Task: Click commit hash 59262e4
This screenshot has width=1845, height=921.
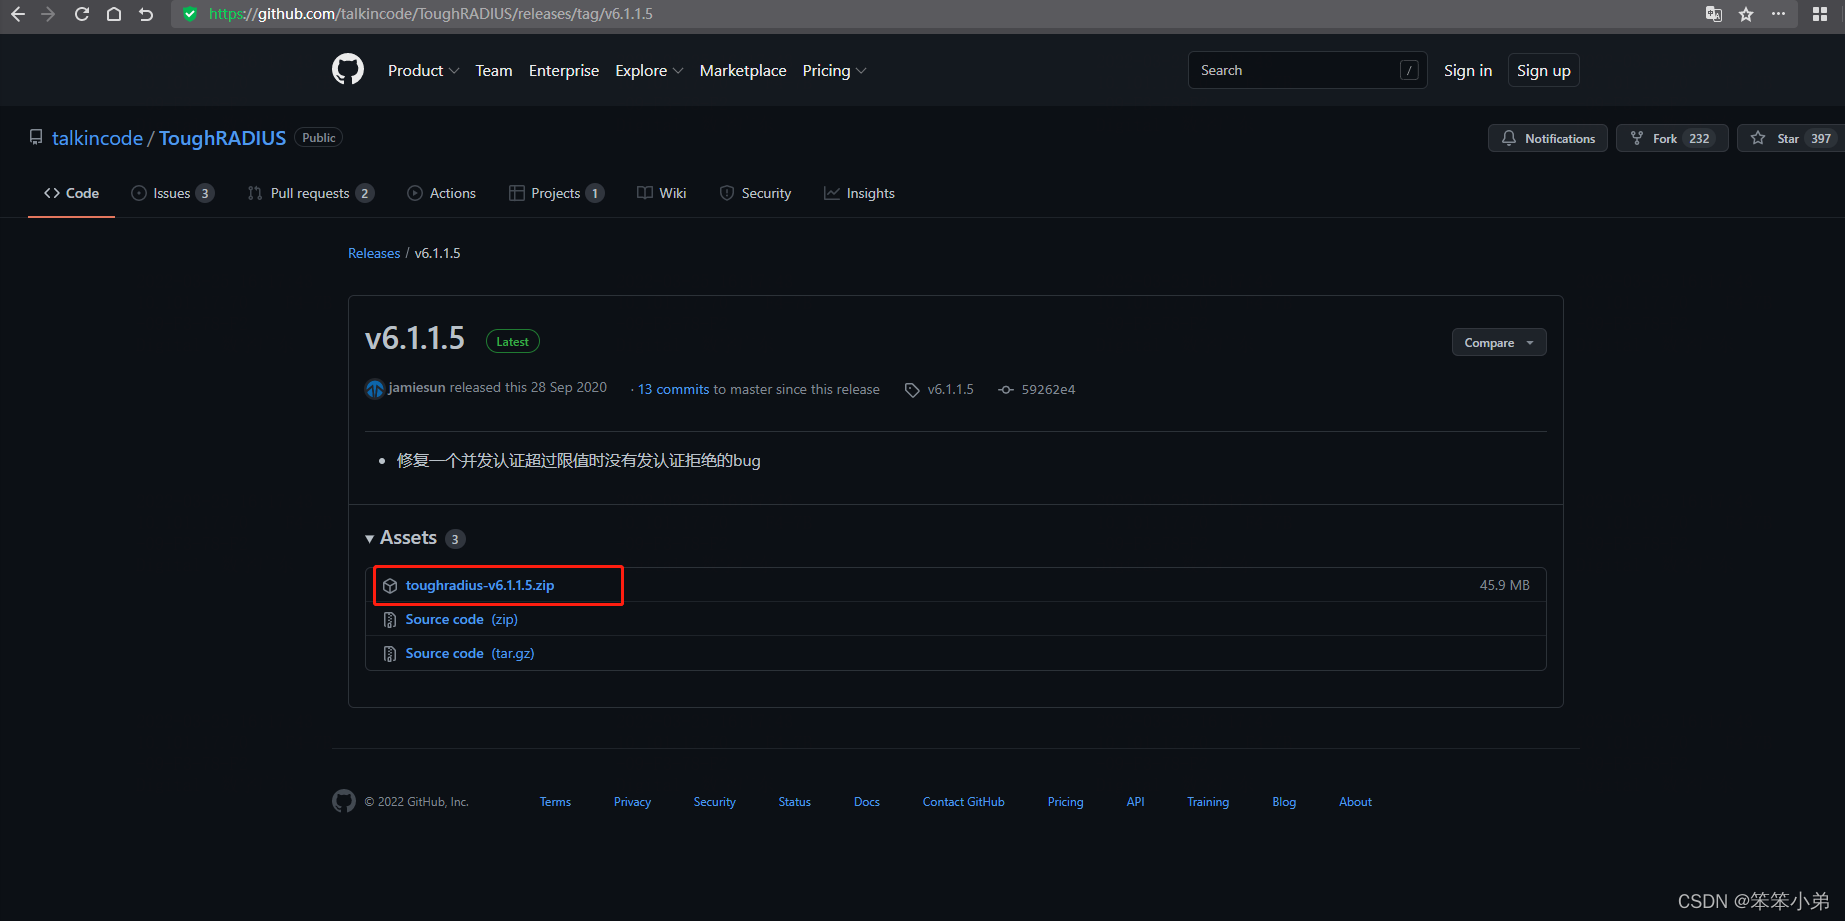Action: [1048, 390]
